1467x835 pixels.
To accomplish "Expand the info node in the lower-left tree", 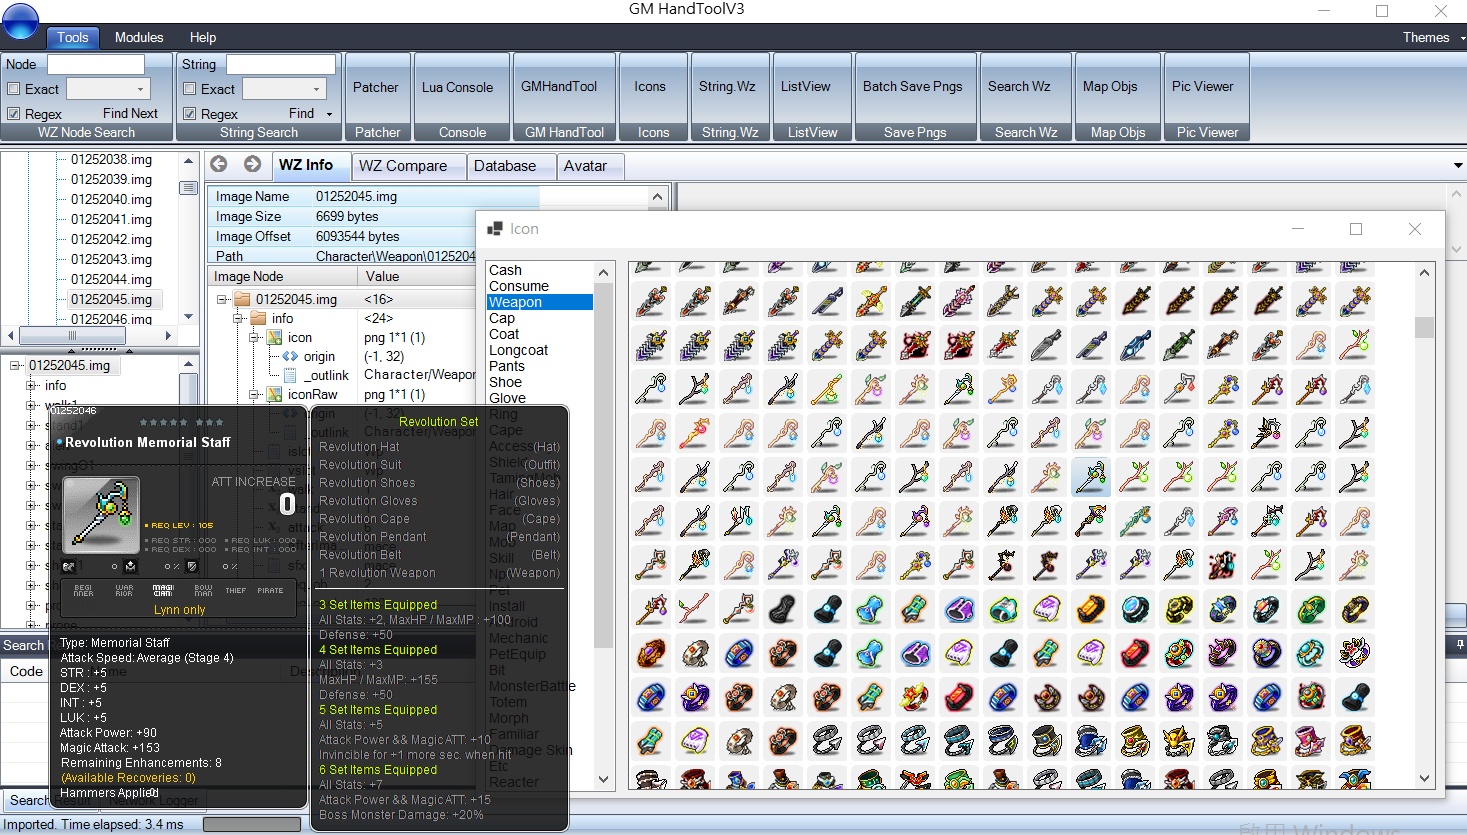I will coord(32,386).
